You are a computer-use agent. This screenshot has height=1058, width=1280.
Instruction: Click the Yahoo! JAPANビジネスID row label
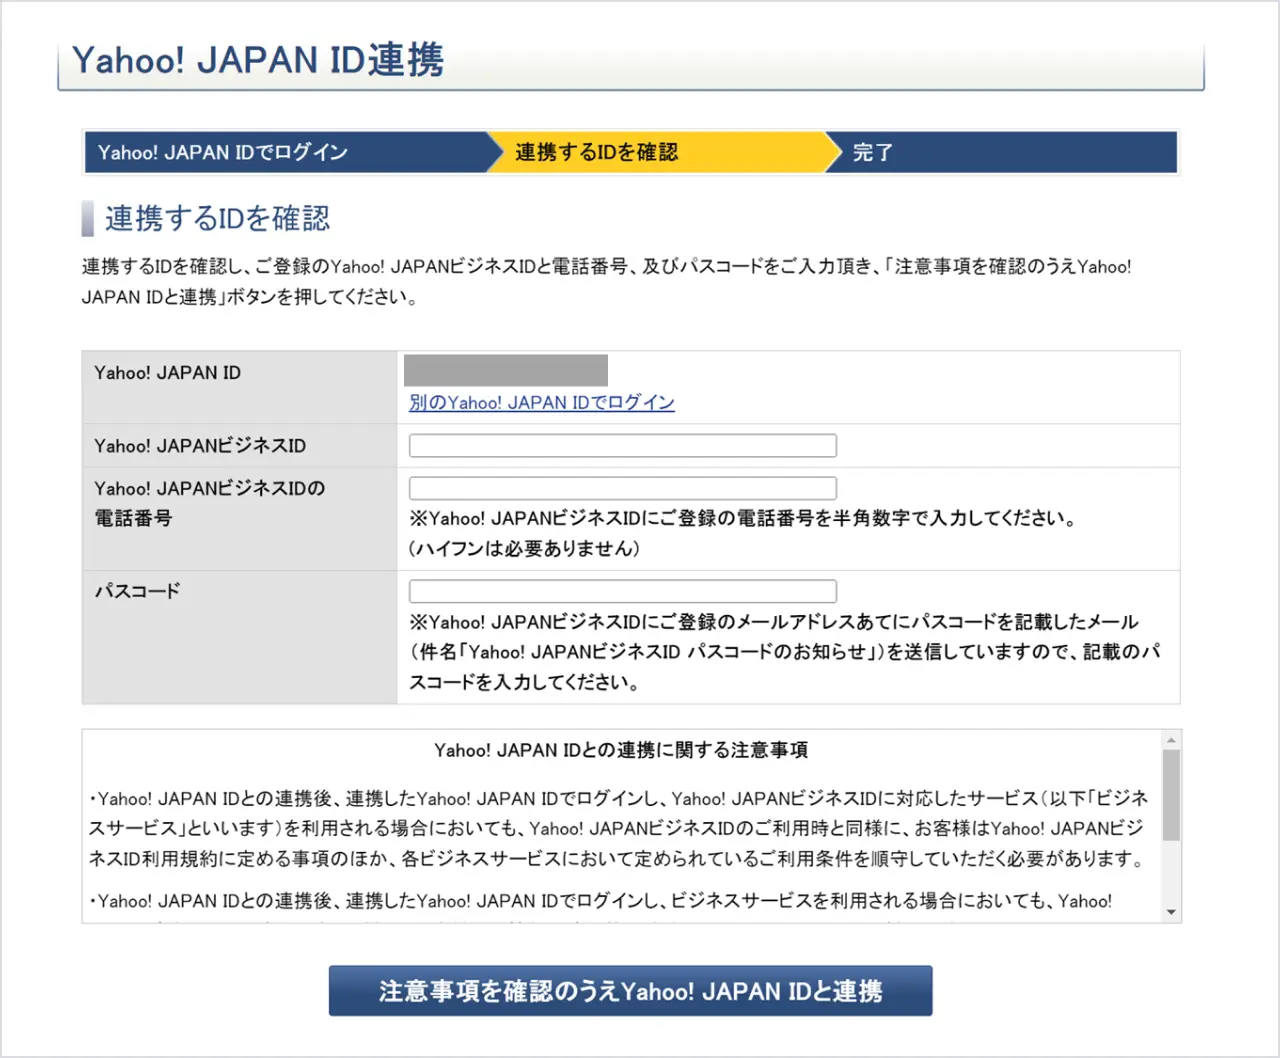pyautogui.click(x=200, y=446)
